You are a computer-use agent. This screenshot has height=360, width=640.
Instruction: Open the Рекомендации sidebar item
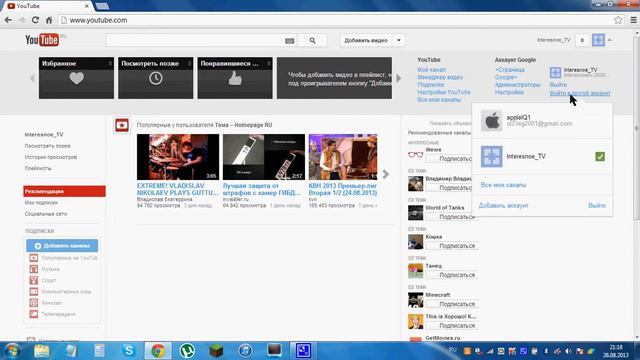coord(64,191)
